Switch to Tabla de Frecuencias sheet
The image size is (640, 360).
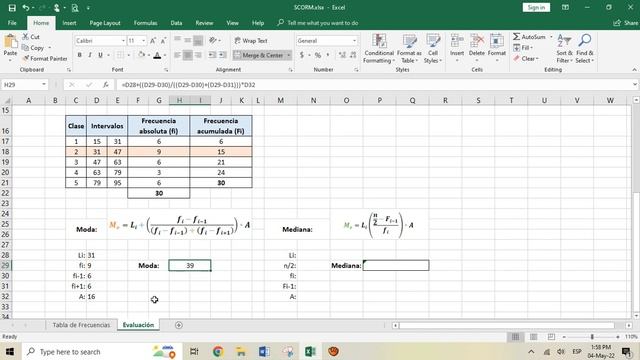coord(81,325)
